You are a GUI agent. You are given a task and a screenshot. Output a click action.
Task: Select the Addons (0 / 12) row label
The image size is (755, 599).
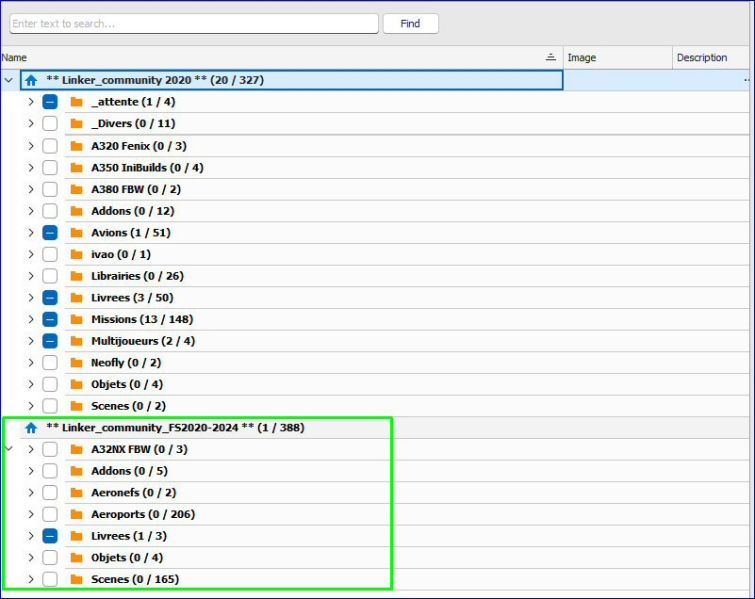pos(133,211)
